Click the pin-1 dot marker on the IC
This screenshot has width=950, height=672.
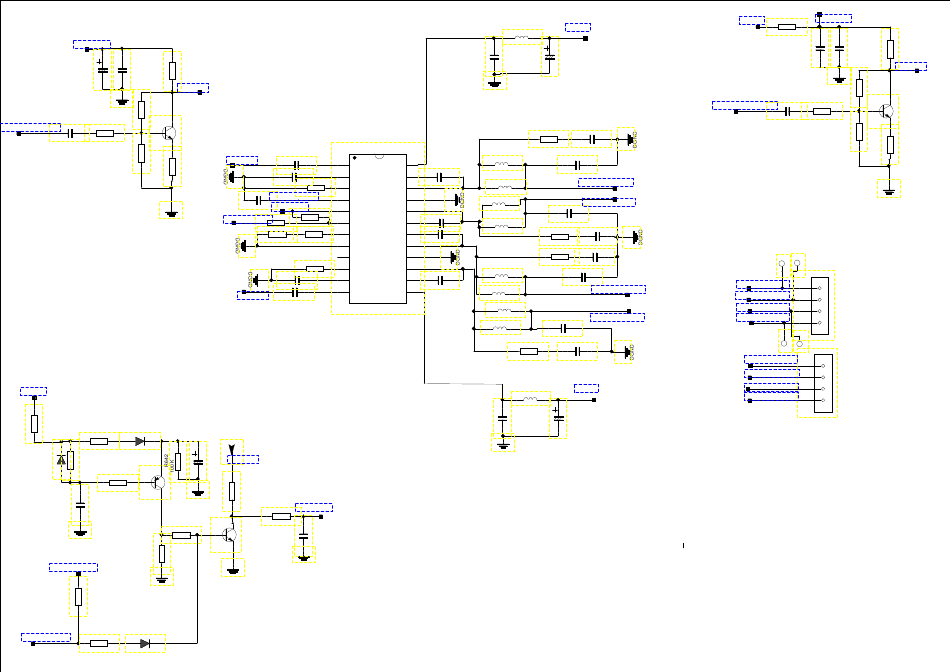point(354,158)
